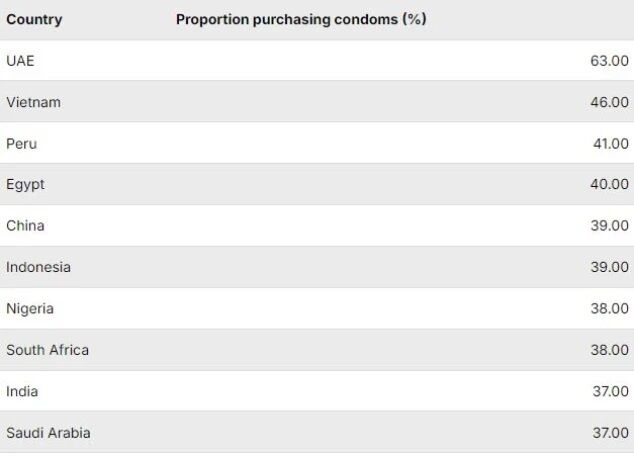
Task: Click the 39.00 value in China row
Action: point(609,226)
